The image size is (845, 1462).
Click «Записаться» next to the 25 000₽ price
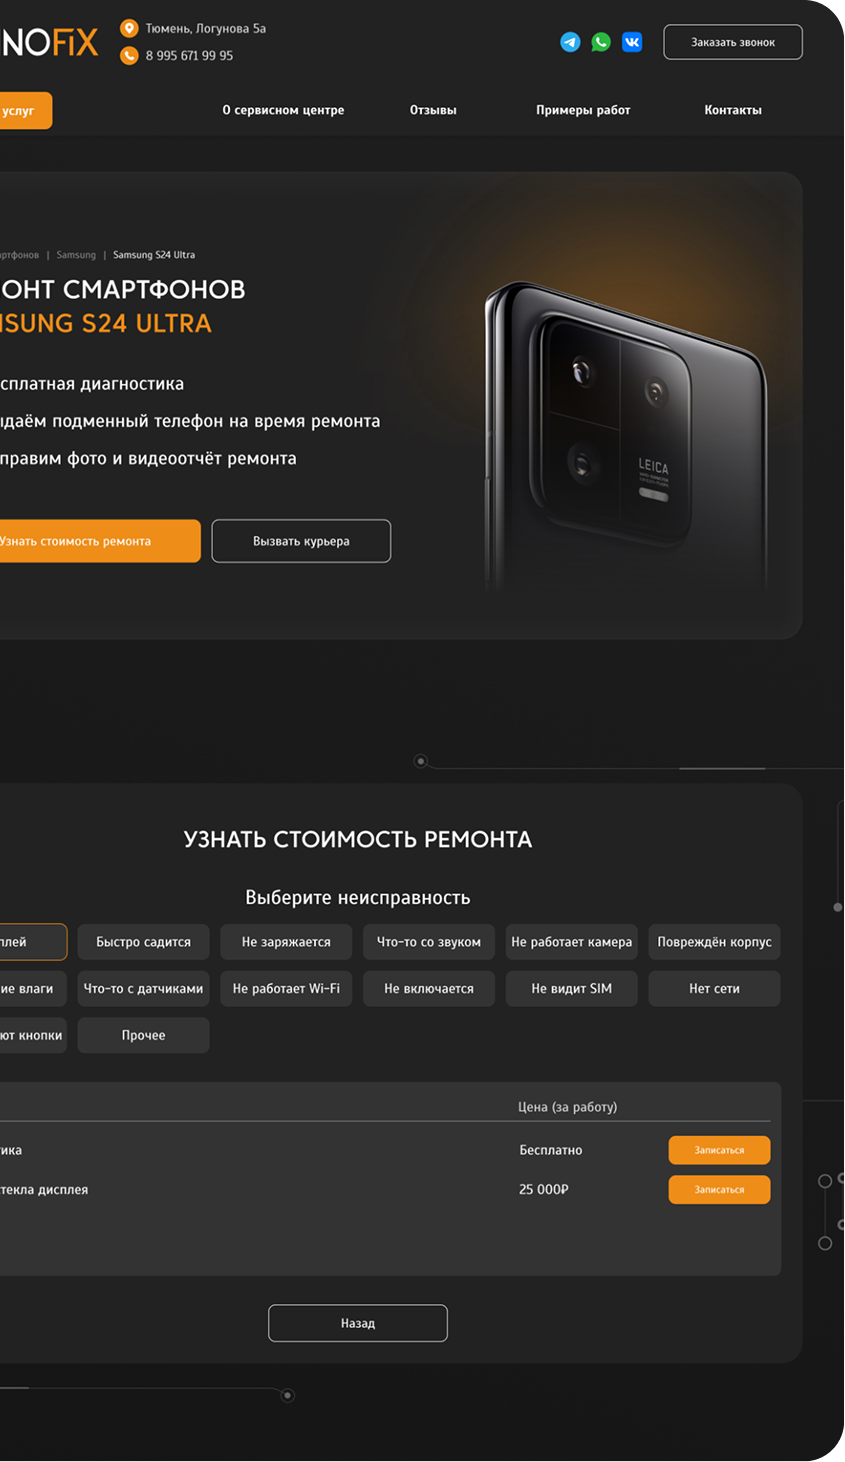[x=719, y=1190]
